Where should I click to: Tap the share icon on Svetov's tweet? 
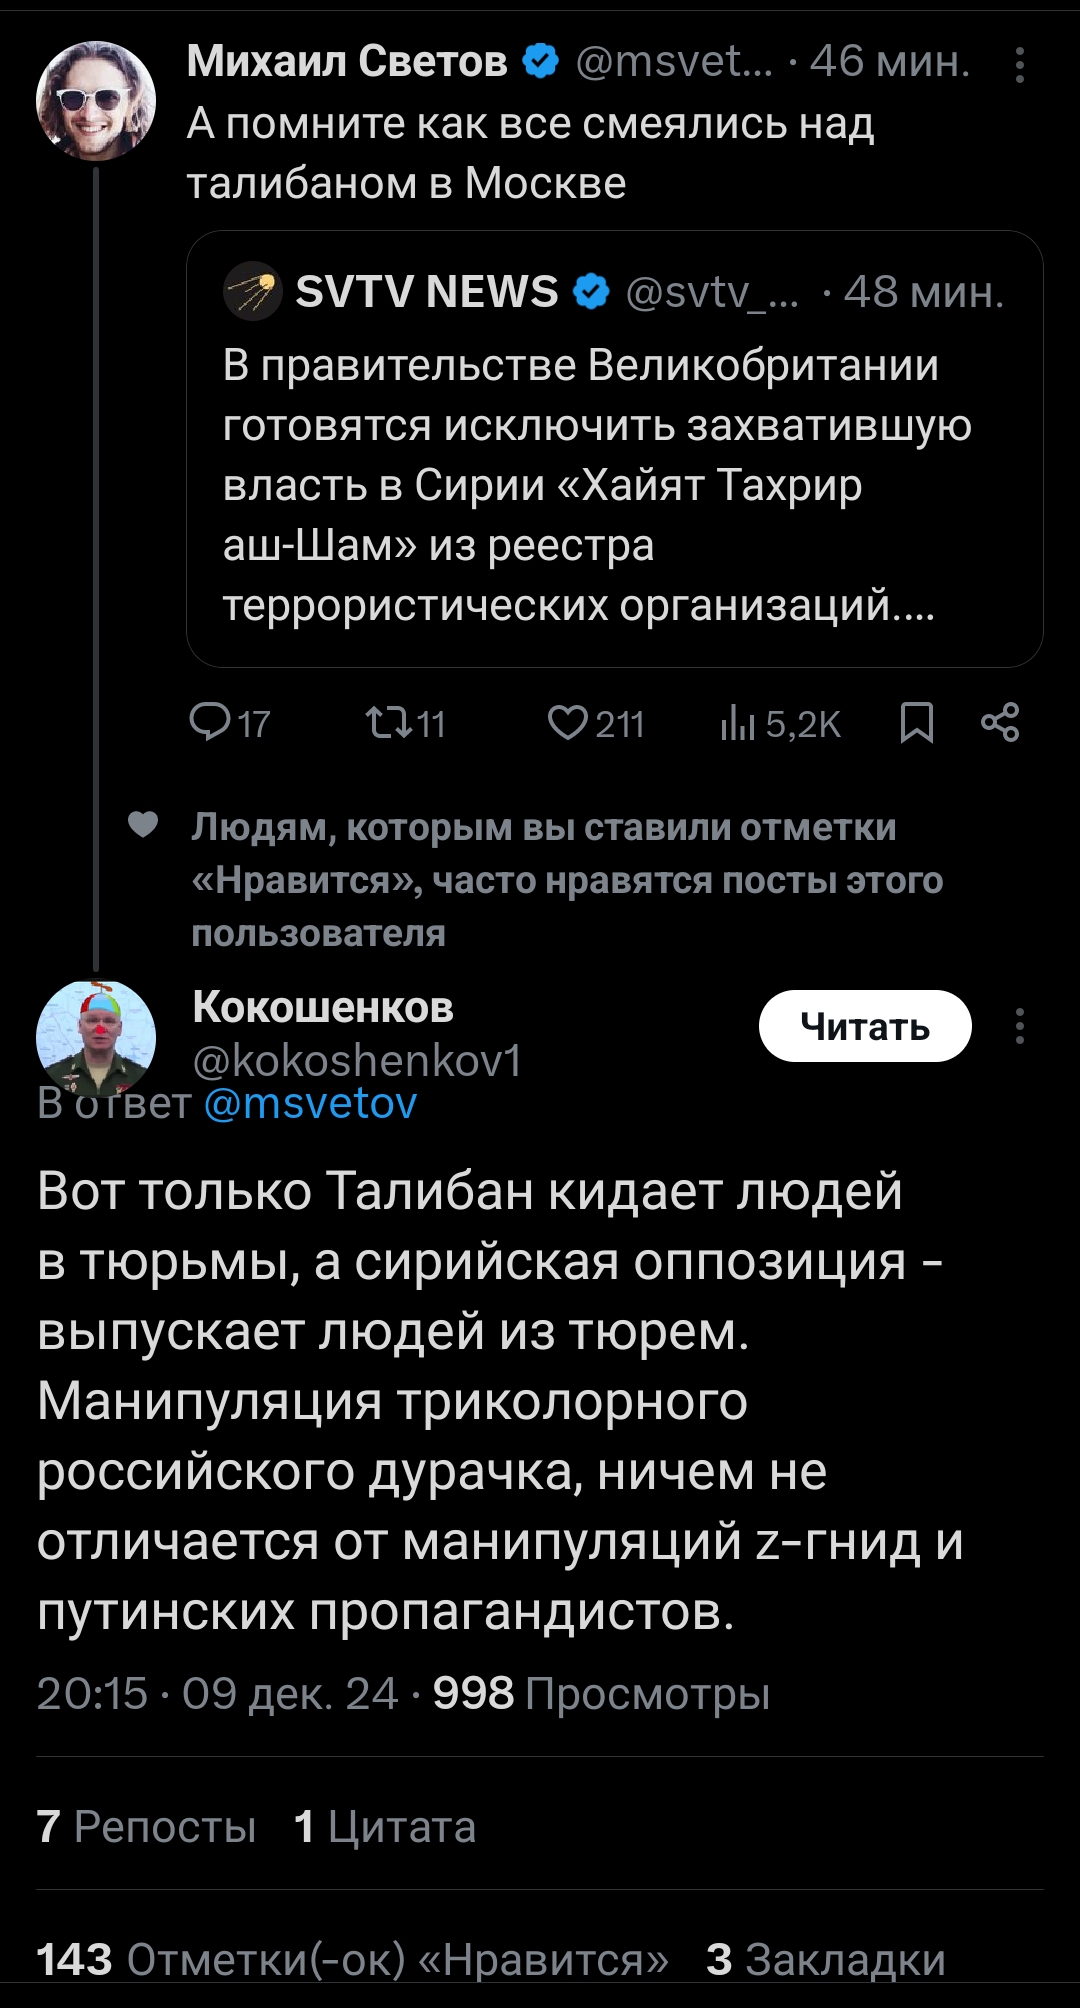pyautogui.click(x=1000, y=722)
